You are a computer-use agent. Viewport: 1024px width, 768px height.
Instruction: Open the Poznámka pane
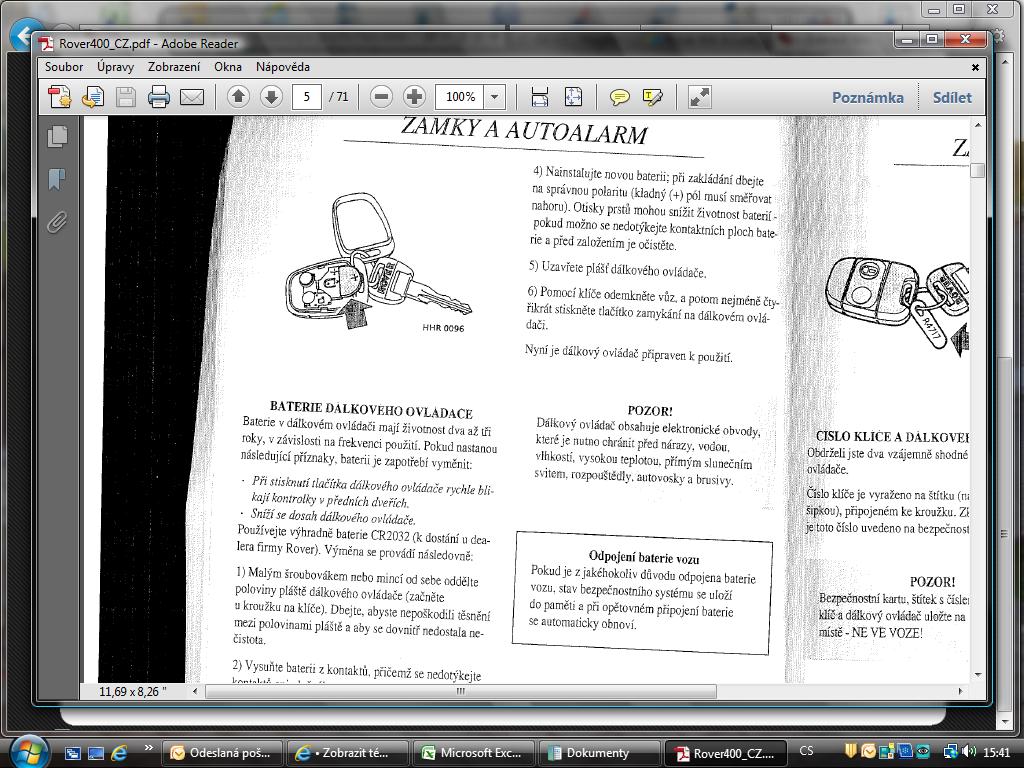tap(867, 97)
